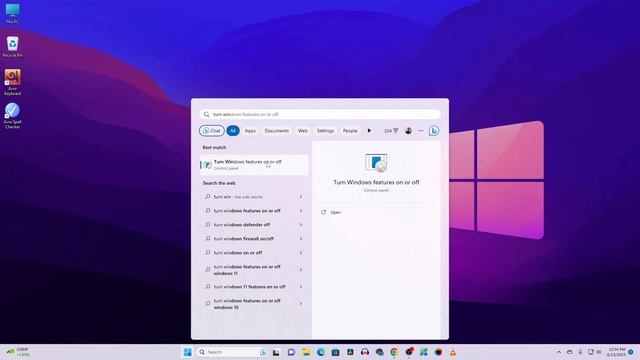Launch Google Chrome from the taskbar
Viewport: 640px width, 360px height.
click(x=394, y=352)
